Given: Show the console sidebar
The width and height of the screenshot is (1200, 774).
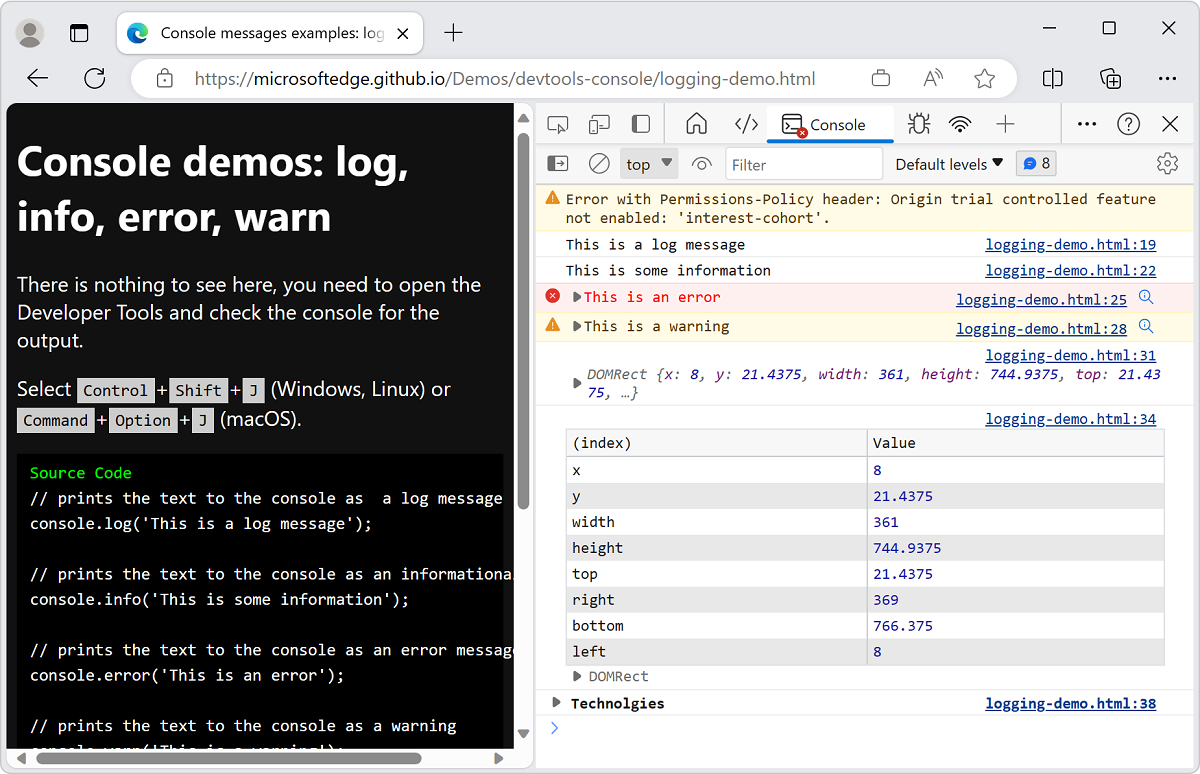Looking at the screenshot, I should [x=557, y=163].
